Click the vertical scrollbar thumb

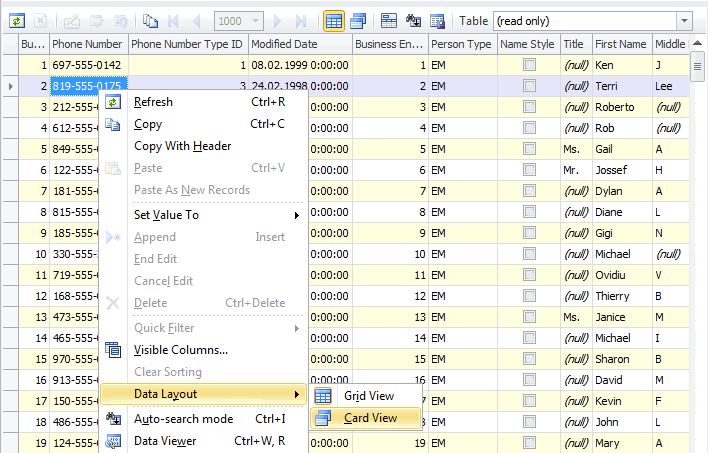(697, 66)
